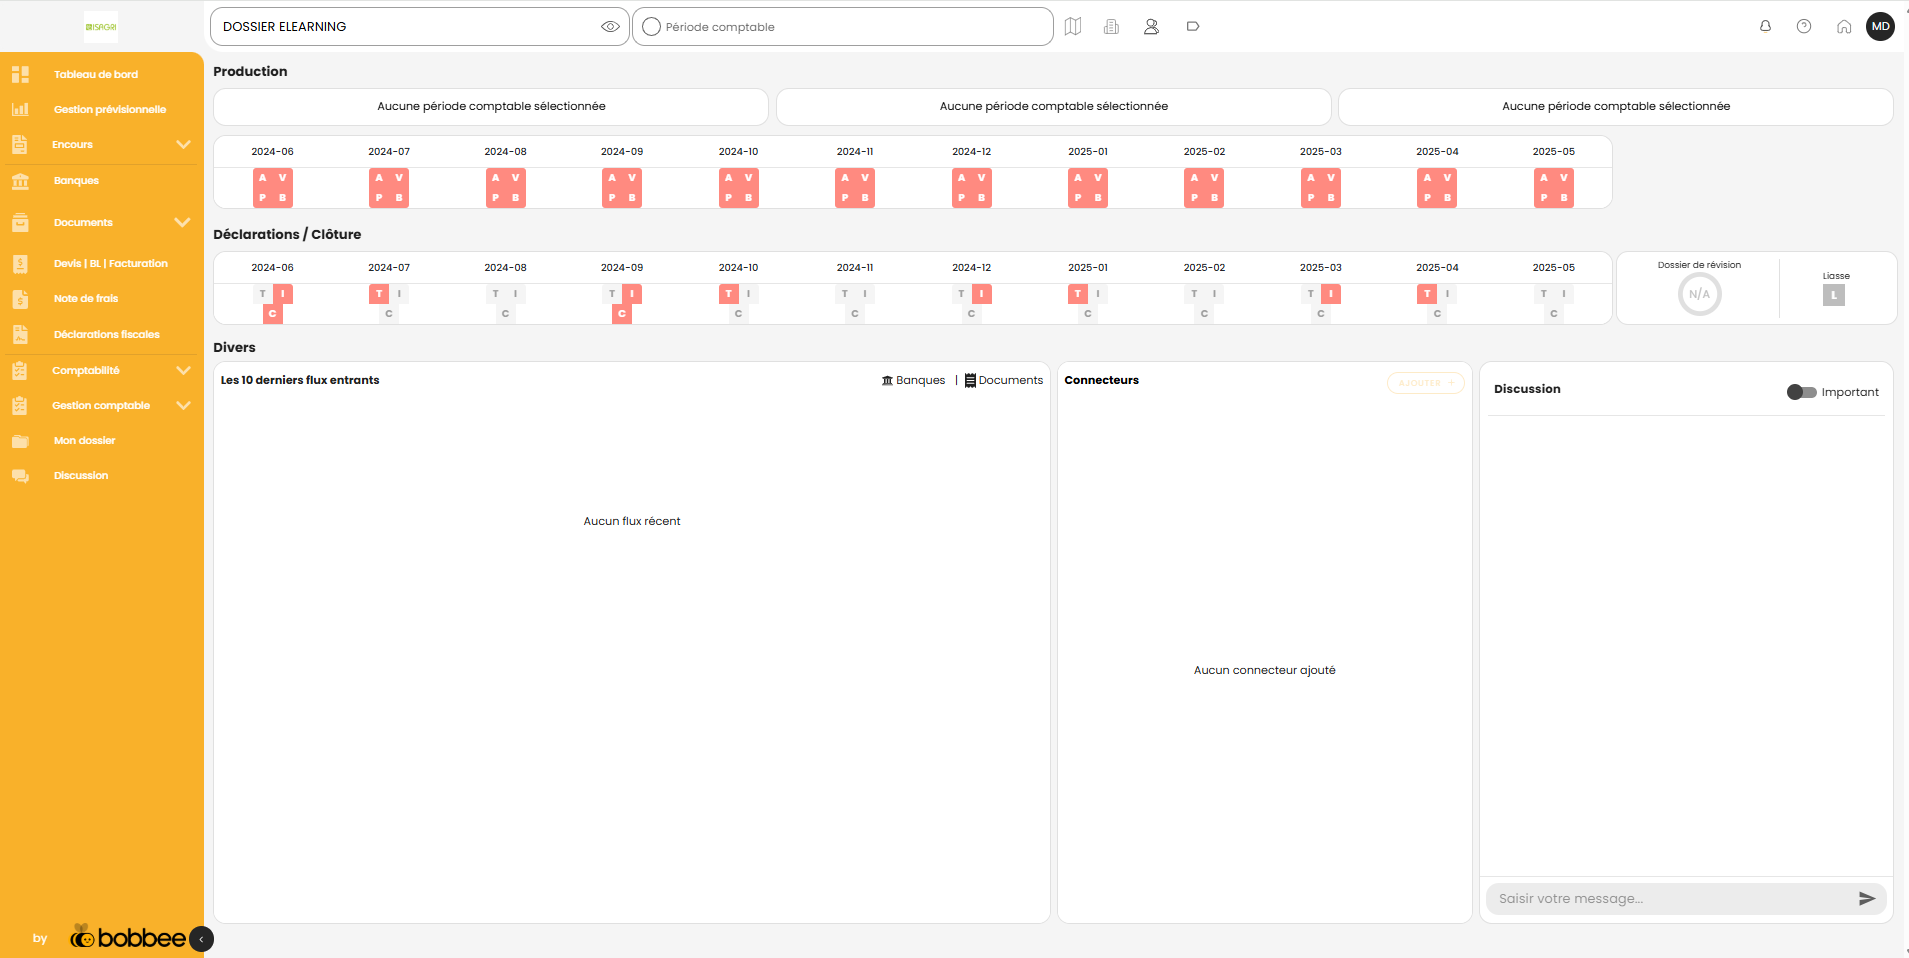1909x958 pixels.
Task: Open the MD profile avatar
Action: click(1881, 26)
